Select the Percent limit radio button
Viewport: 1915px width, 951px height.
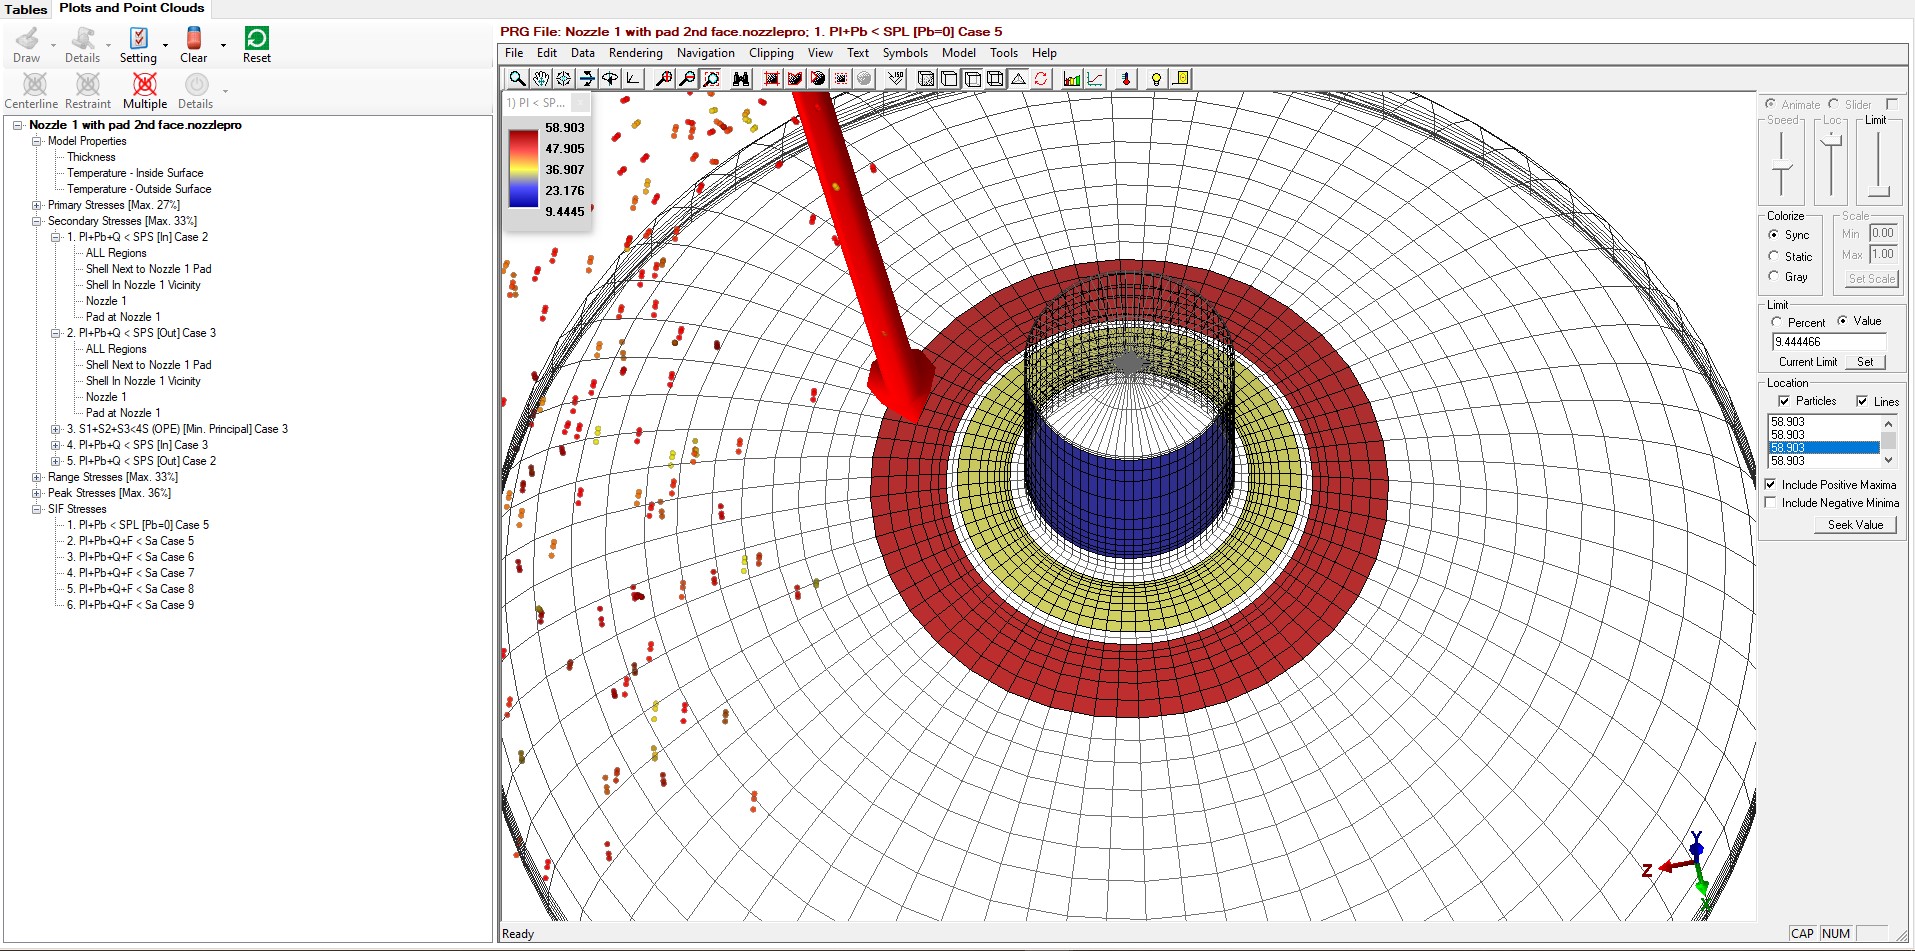(x=1777, y=322)
